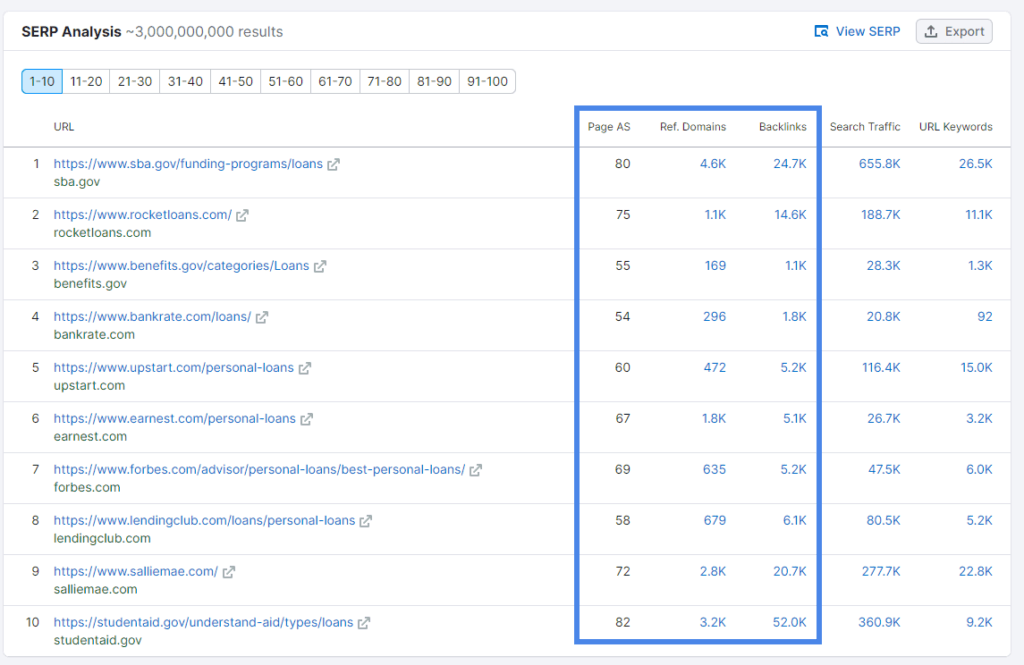Click the View SERP link

857,31
